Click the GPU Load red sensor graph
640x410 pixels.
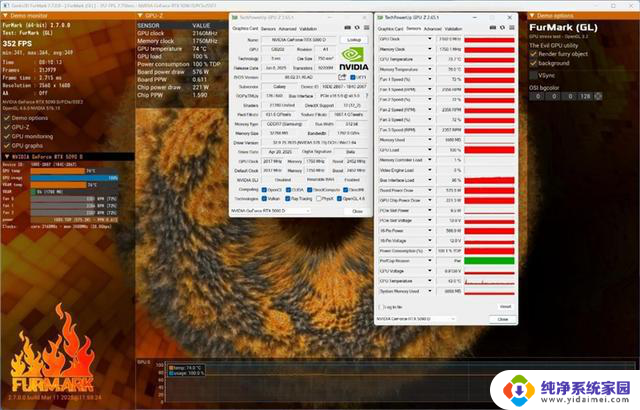point(489,150)
